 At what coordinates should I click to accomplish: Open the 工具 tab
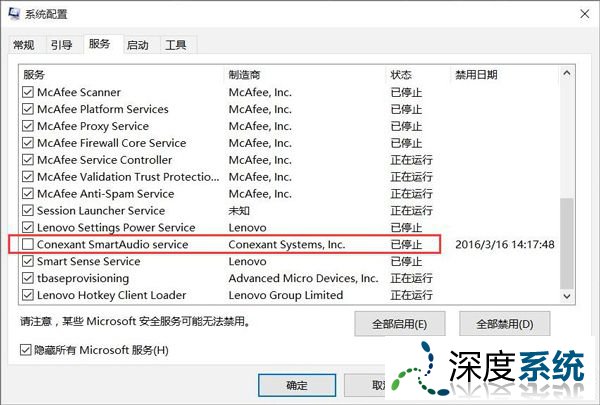pos(176,45)
